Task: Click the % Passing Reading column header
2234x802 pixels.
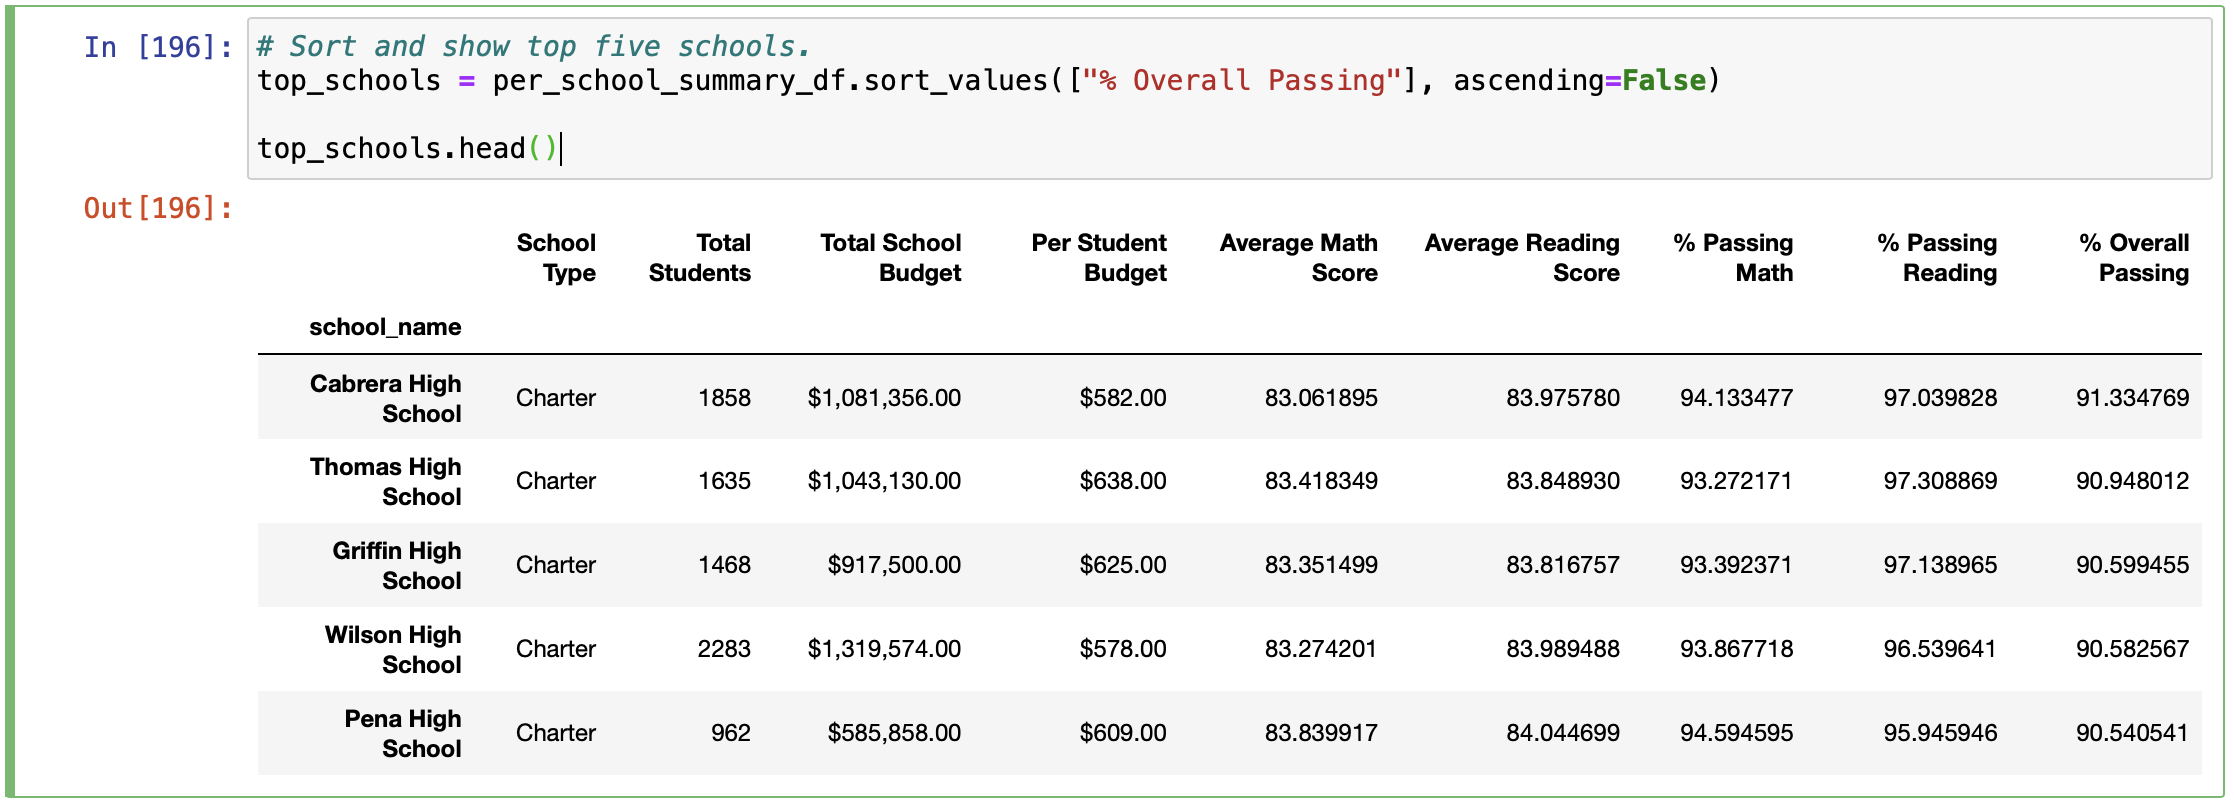Action: point(1937,258)
